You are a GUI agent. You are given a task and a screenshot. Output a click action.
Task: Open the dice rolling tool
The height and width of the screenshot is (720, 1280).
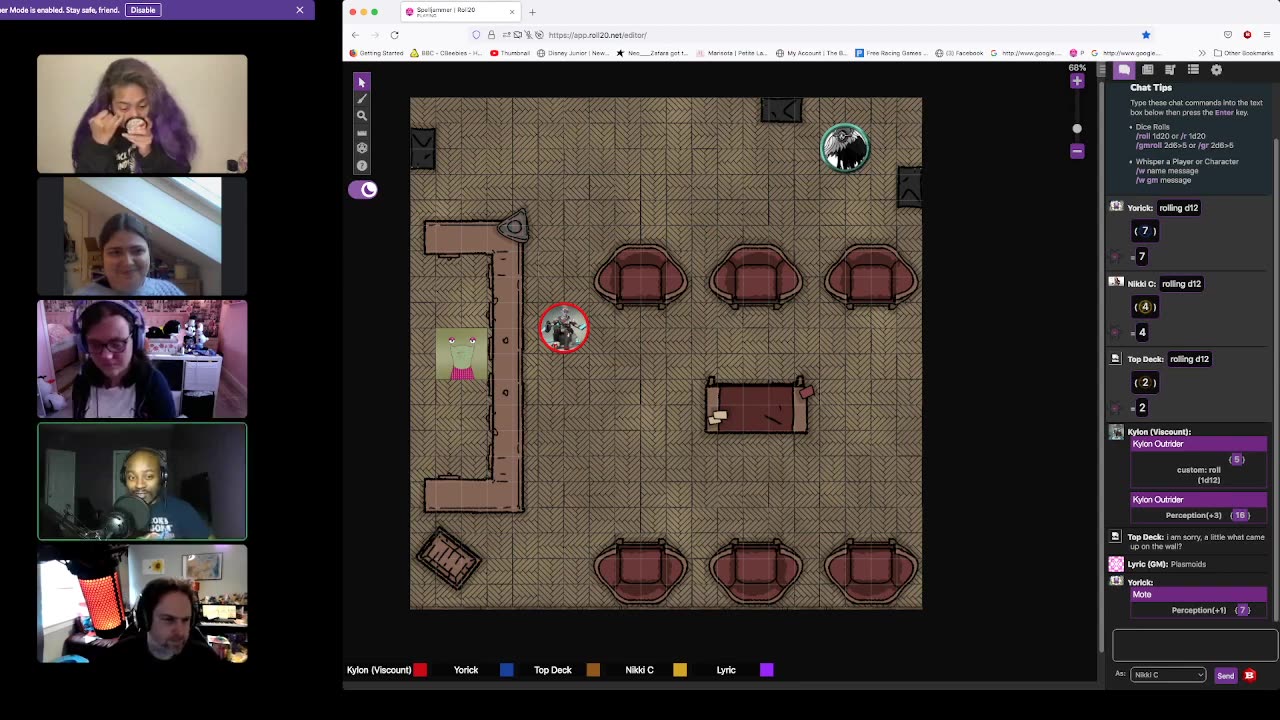click(362, 148)
